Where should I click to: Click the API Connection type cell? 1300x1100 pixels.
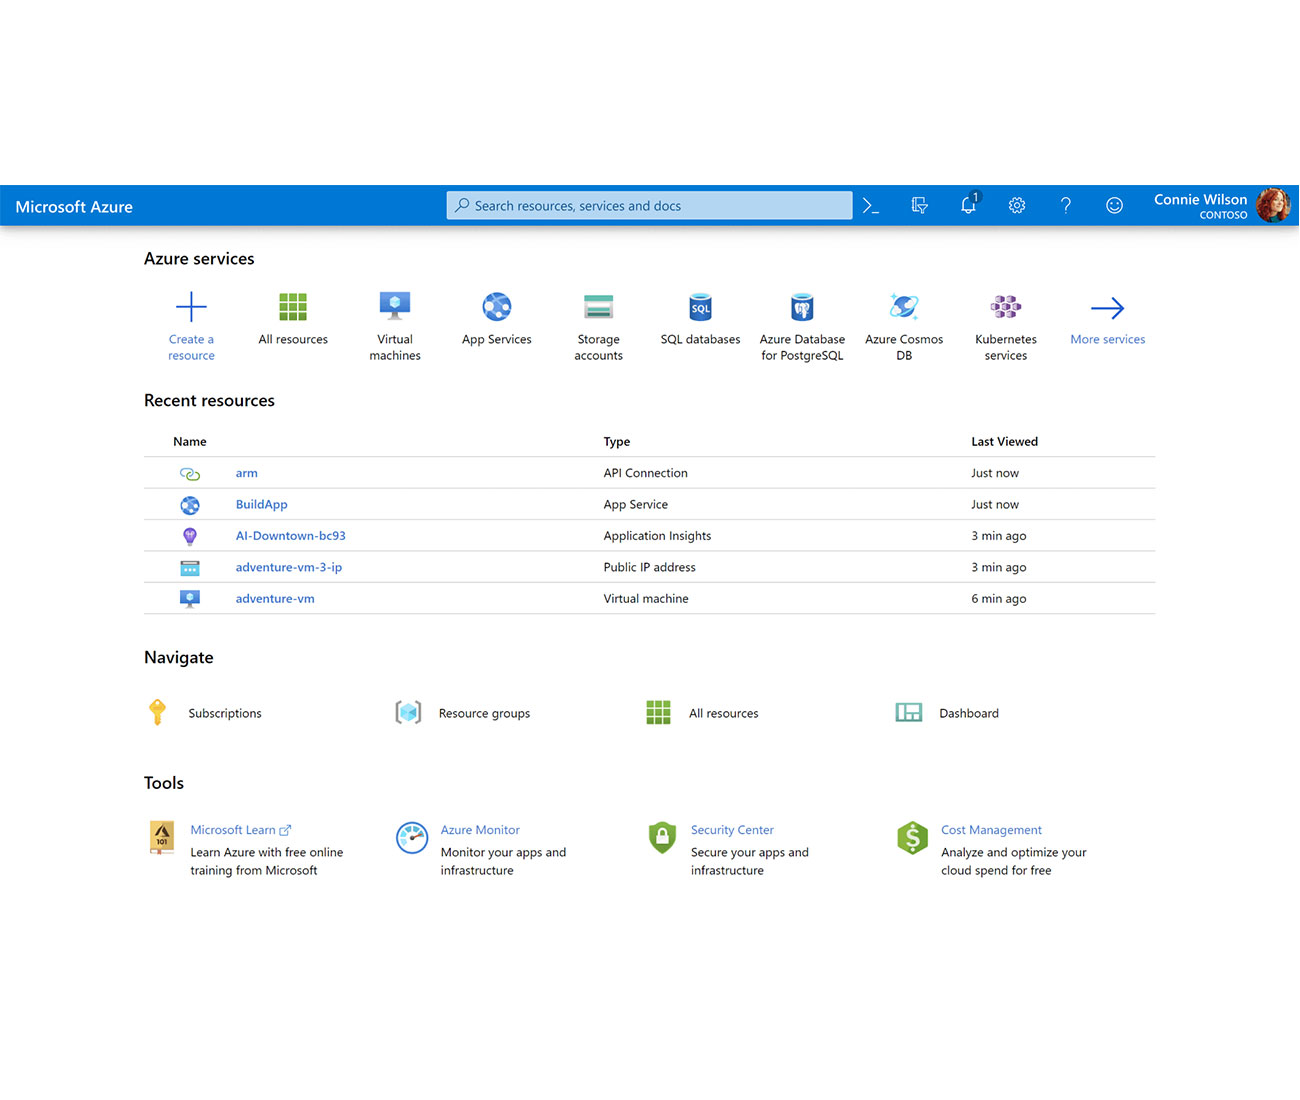tap(645, 473)
